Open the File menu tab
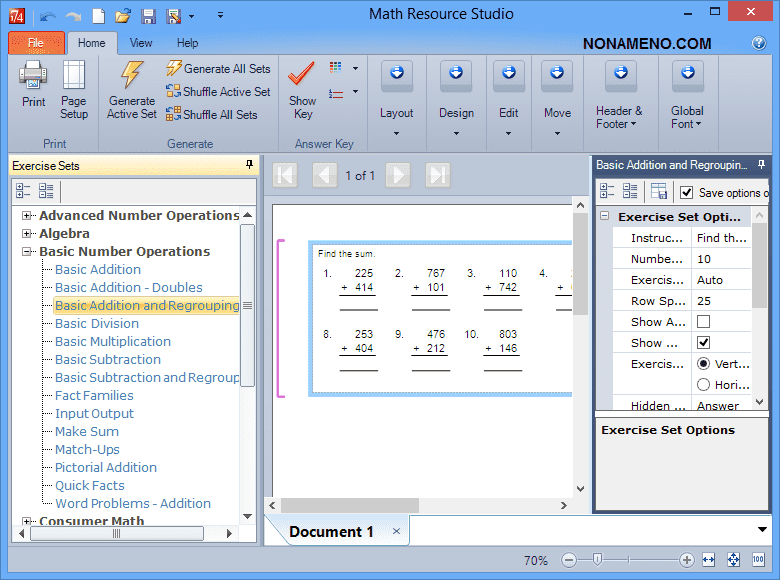Image resolution: width=780 pixels, height=580 pixels. (36, 43)
